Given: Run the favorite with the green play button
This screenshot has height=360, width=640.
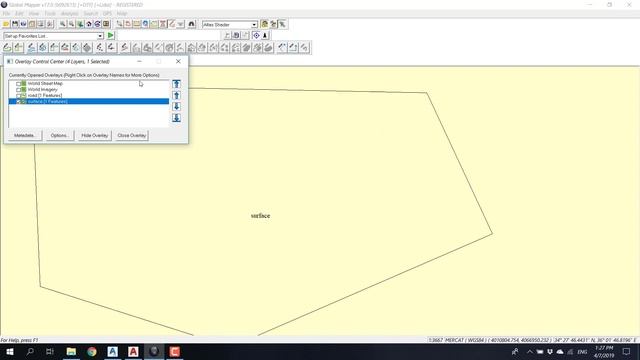Looking at the screenshot, I should click(x=111, y=36).
